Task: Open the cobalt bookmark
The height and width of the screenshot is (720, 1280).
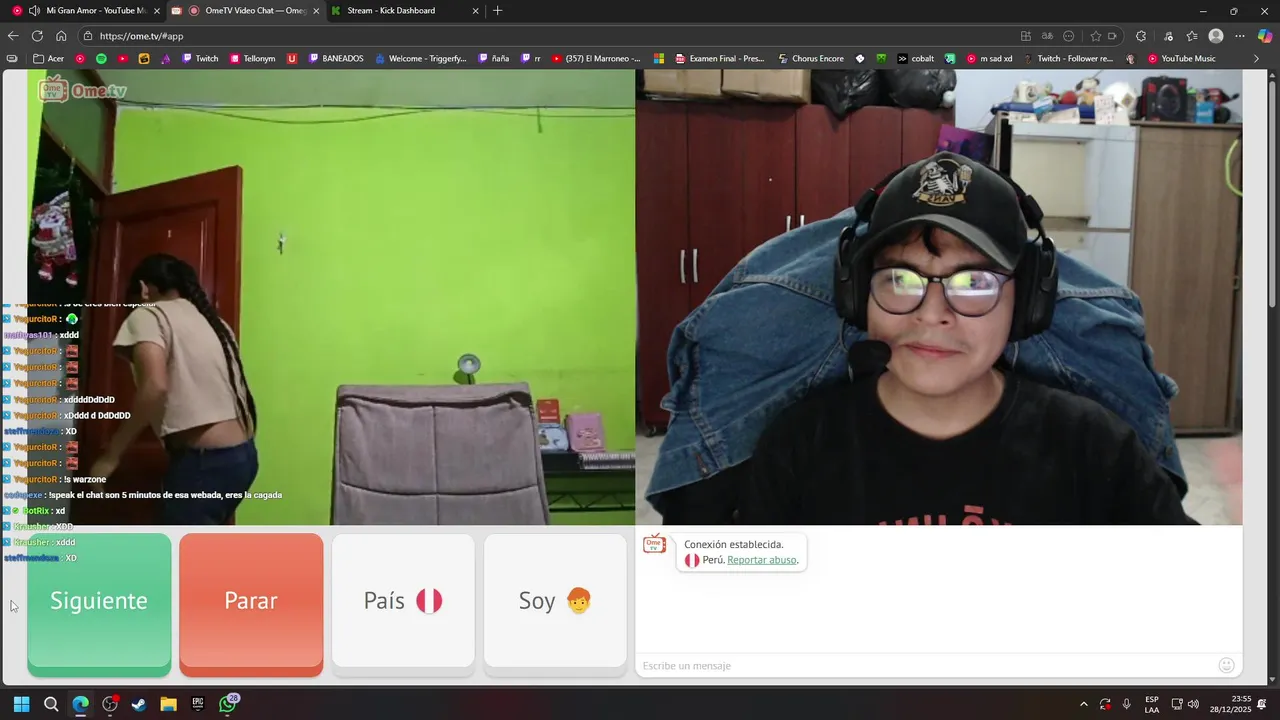Action: point(915,59)
